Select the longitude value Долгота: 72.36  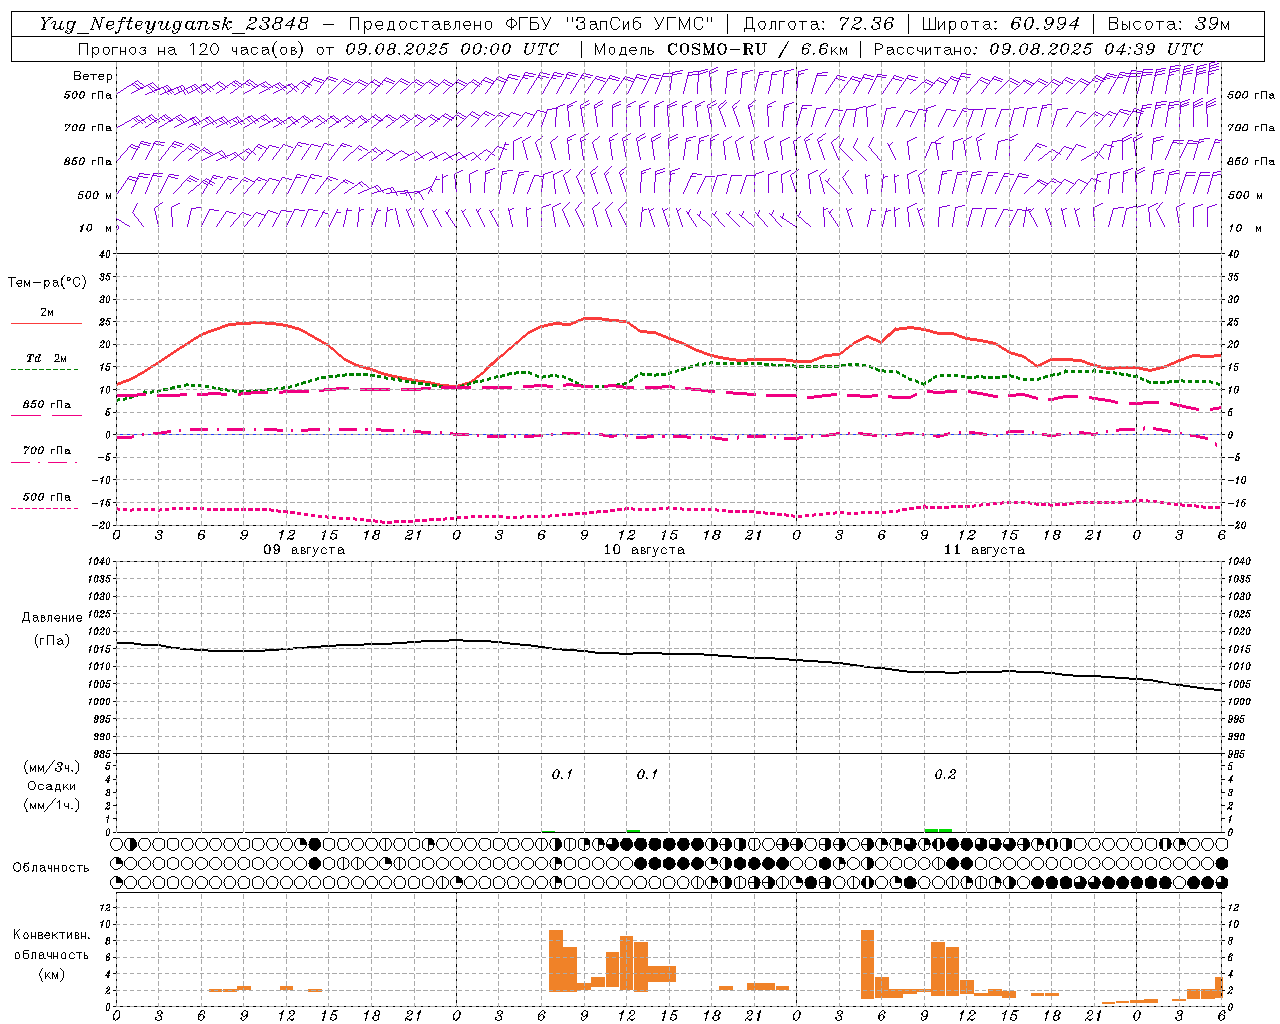pyautogui.click(x=818, y=24)
